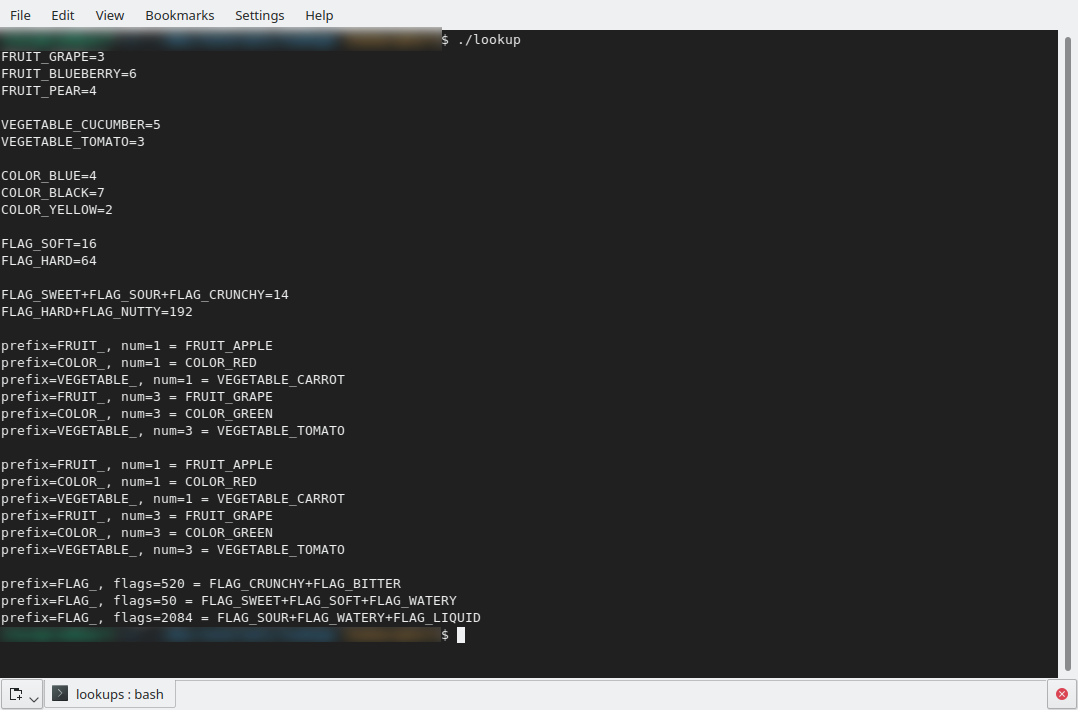Open the File menu
The image size is (1078, 710).
tap(20, 15)
